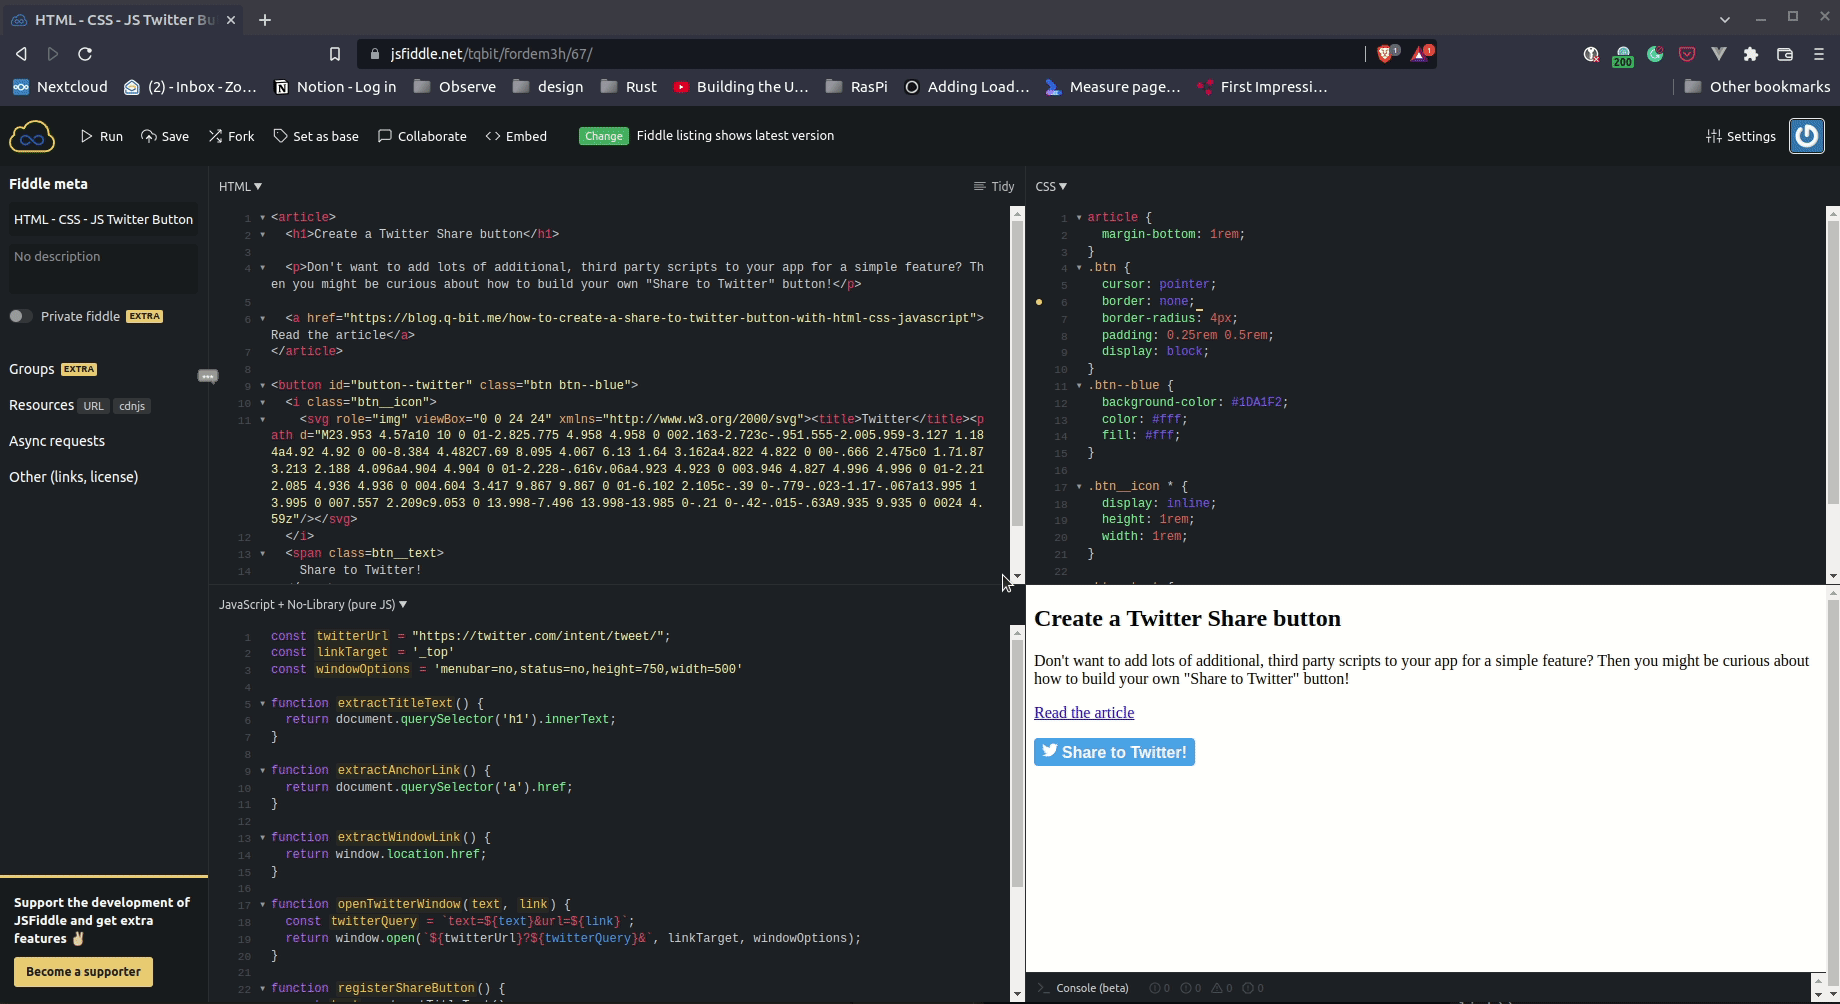Open the Embed options
The height and width of the screenshot is (1004, 1840).
[516, 136]
